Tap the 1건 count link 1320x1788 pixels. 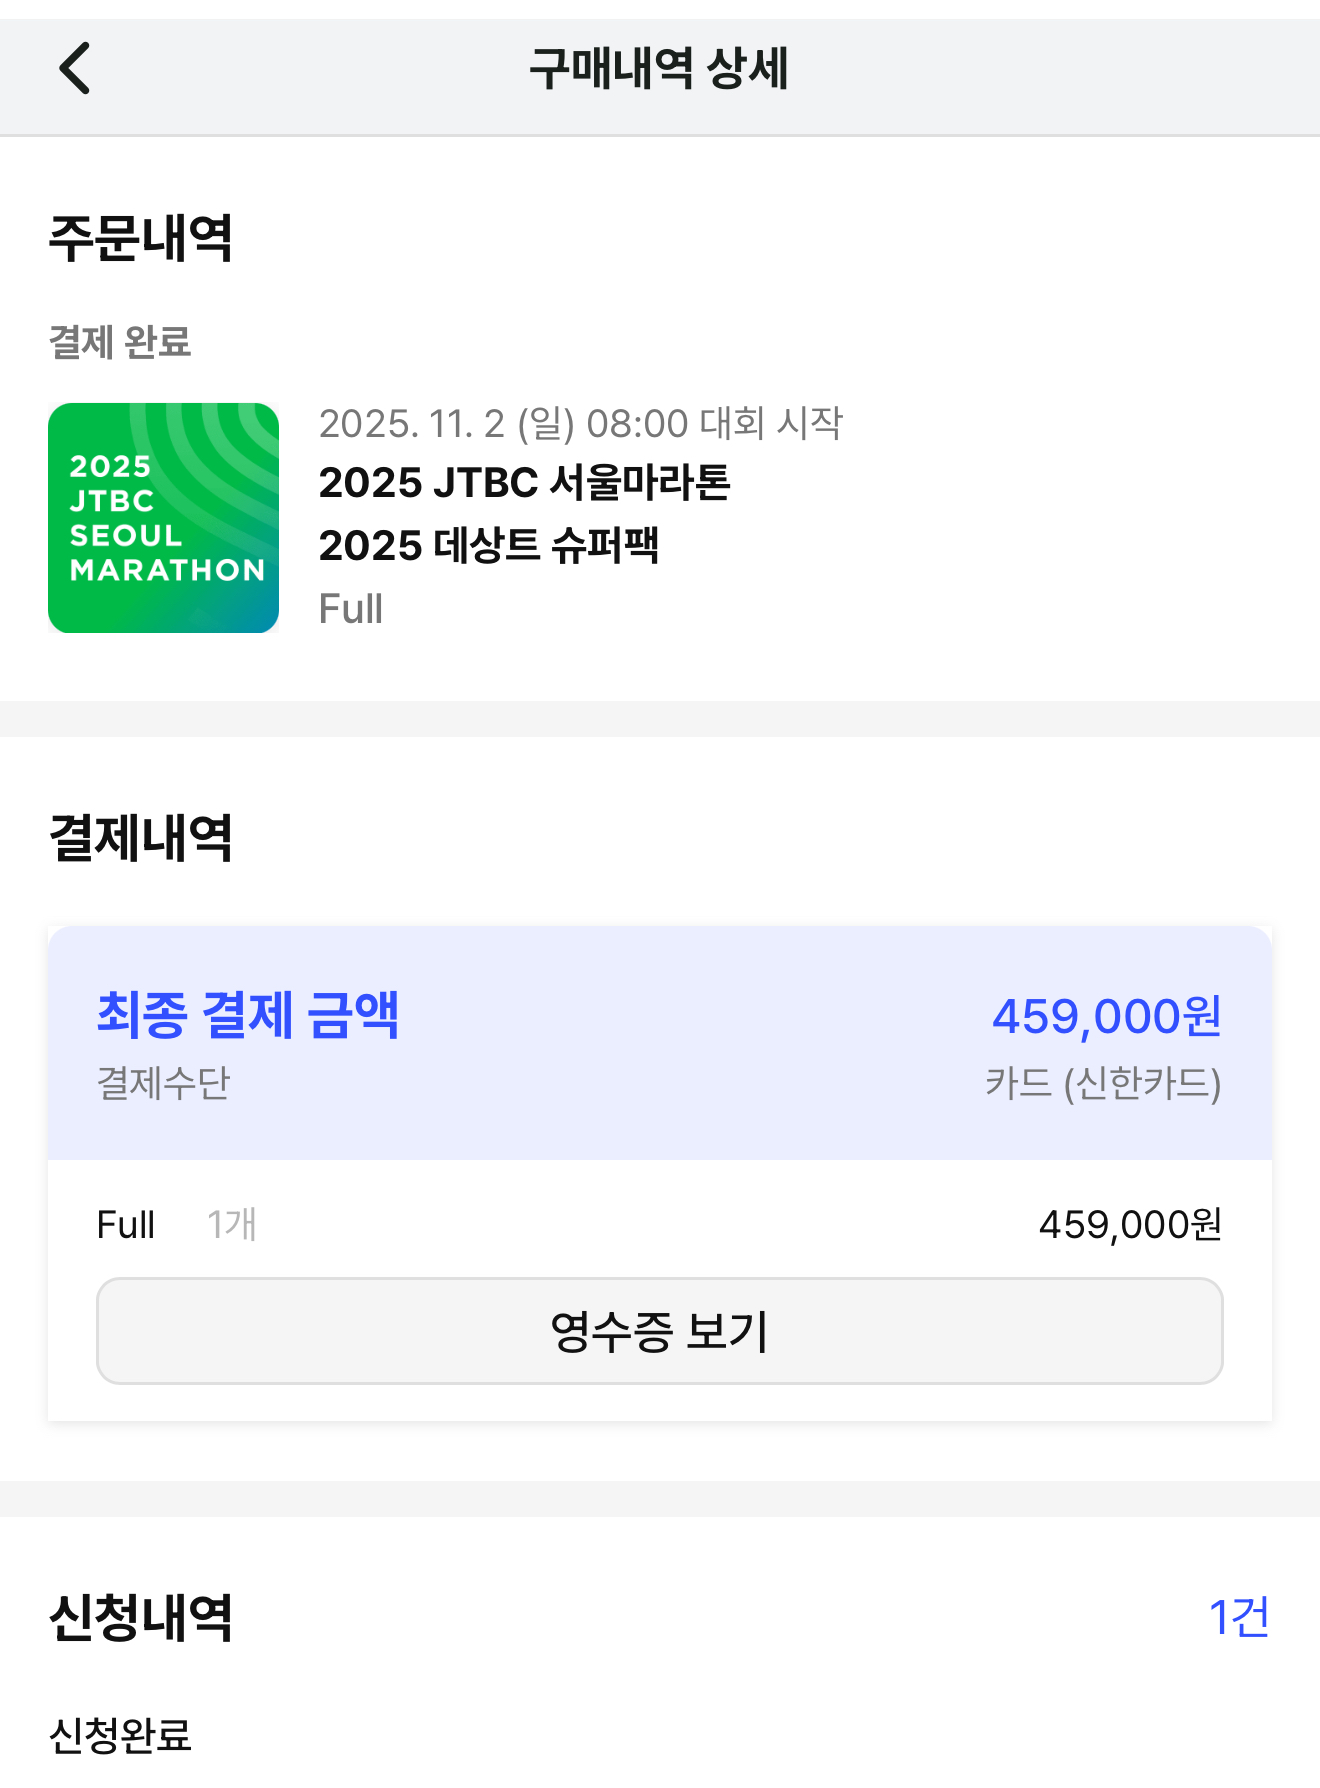point(1239,1617)
